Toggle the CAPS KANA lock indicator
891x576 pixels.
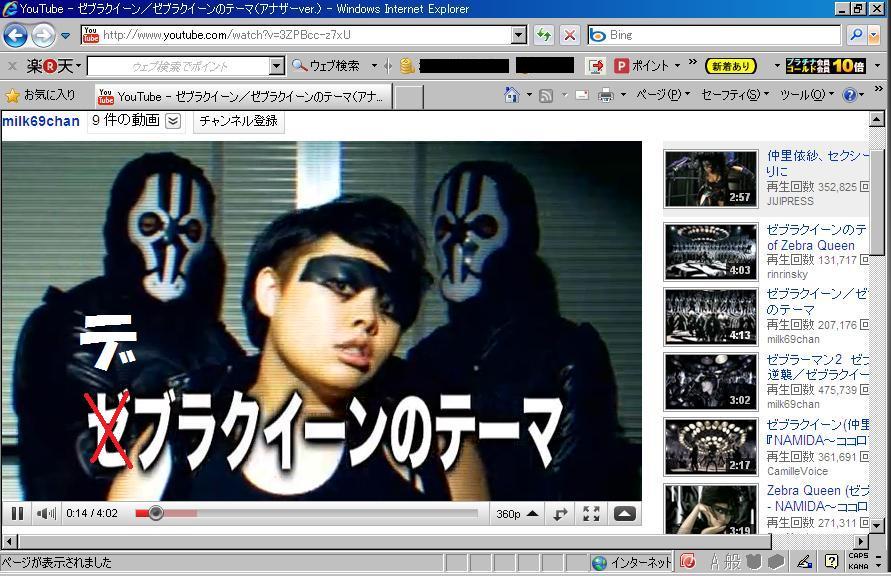[x=858, y=561]
